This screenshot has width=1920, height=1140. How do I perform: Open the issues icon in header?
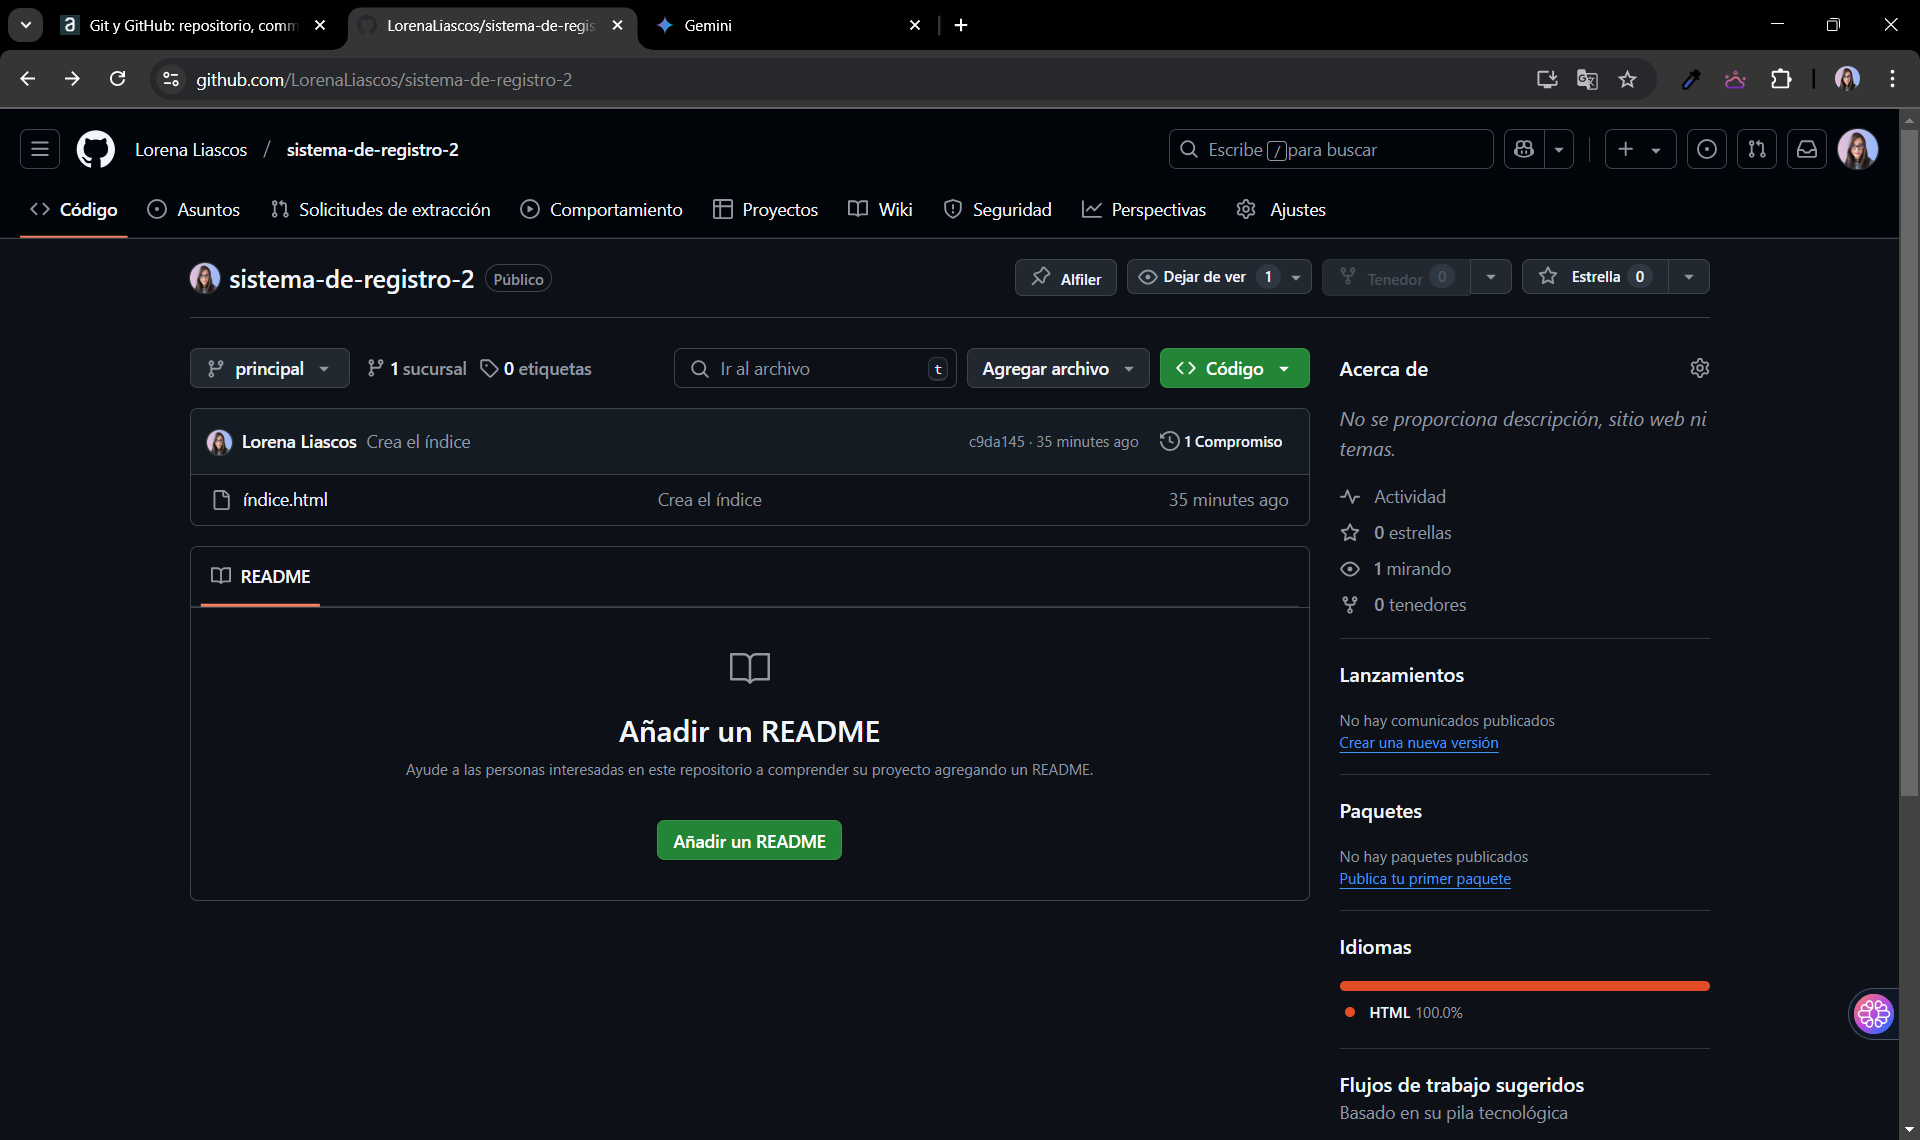[x=1707, y=149]
